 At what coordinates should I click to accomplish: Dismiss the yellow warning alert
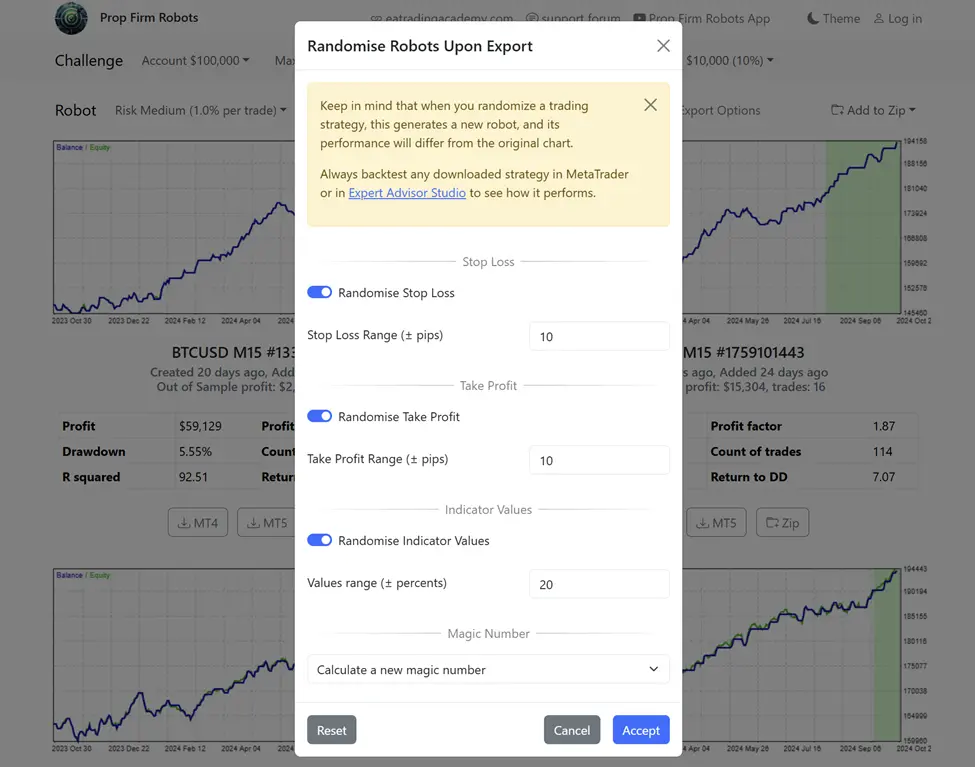pyautogui.click(x=650, y=105)
